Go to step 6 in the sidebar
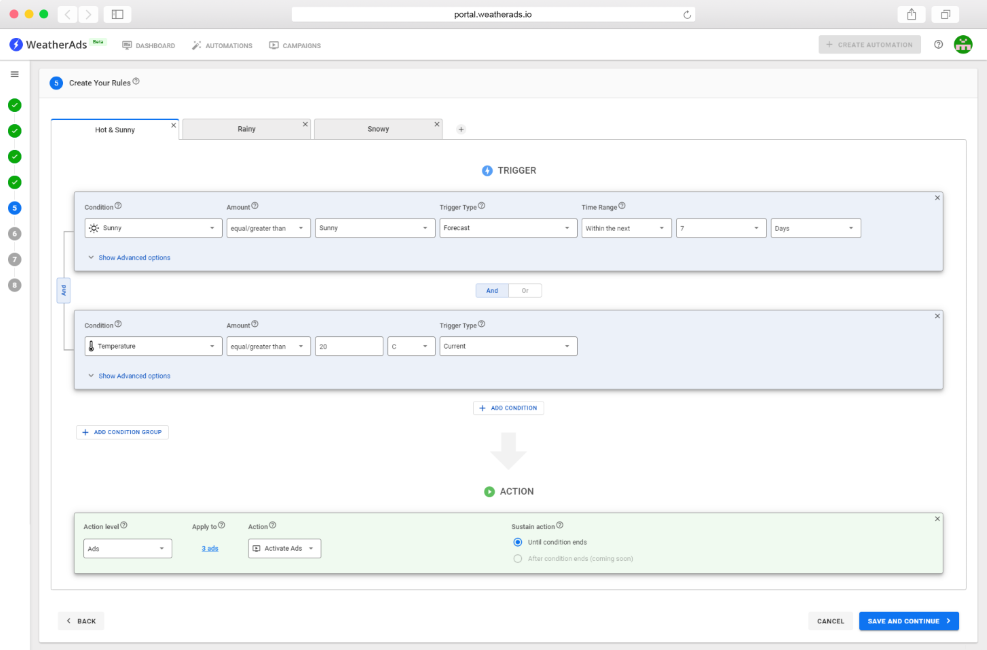Image resolution: width=987 pixels, height=650 pixels. tap(14, 233)
